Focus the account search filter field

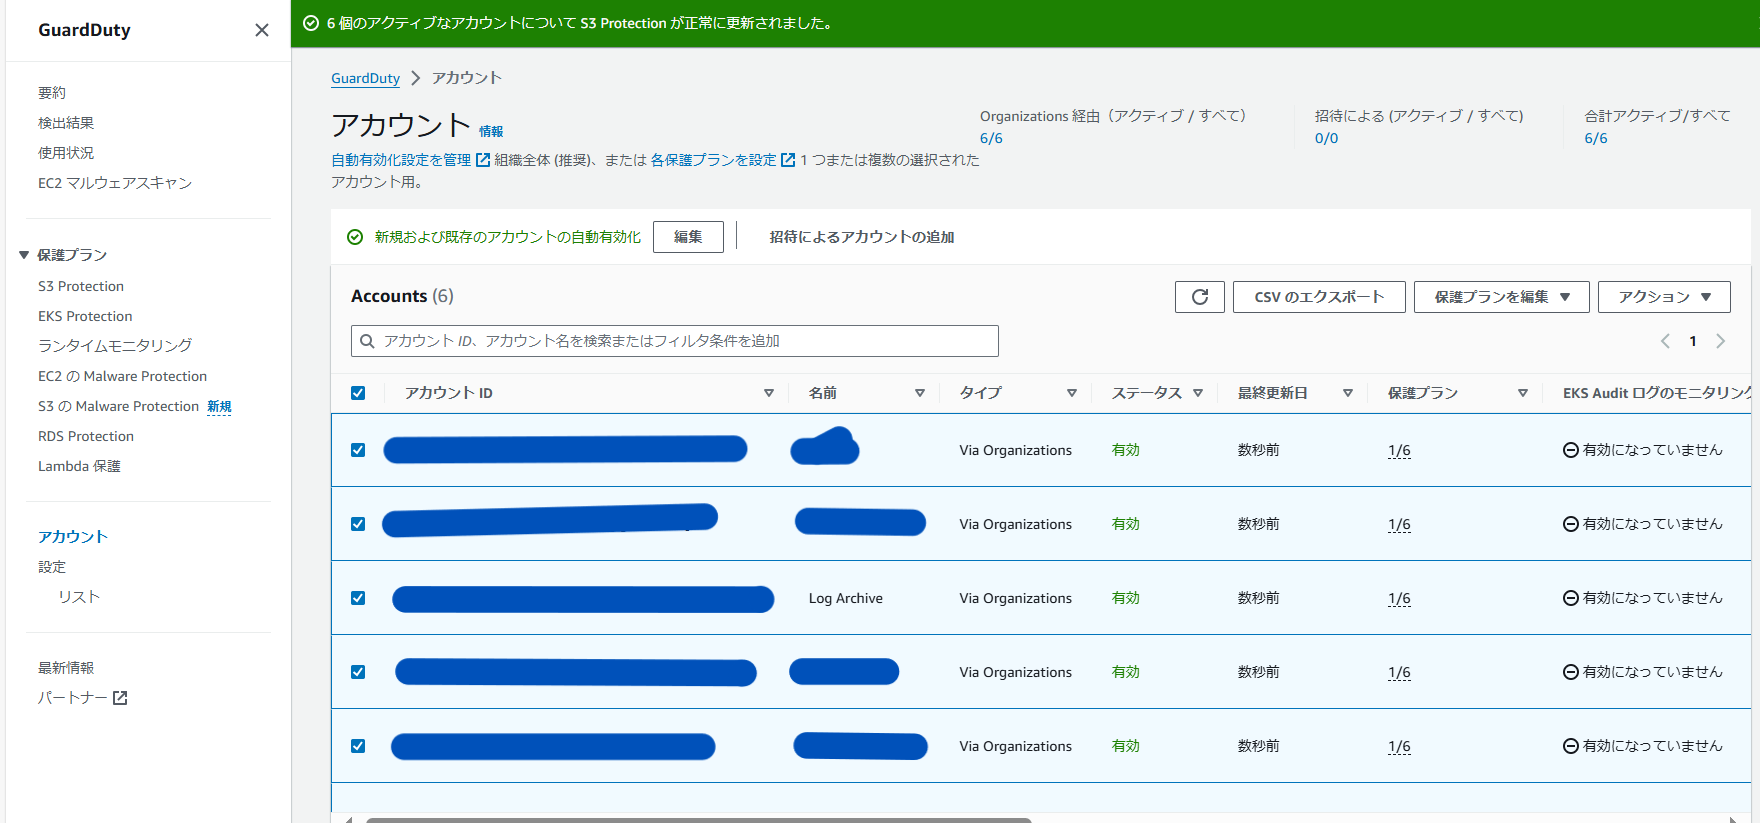pos(675,341)
